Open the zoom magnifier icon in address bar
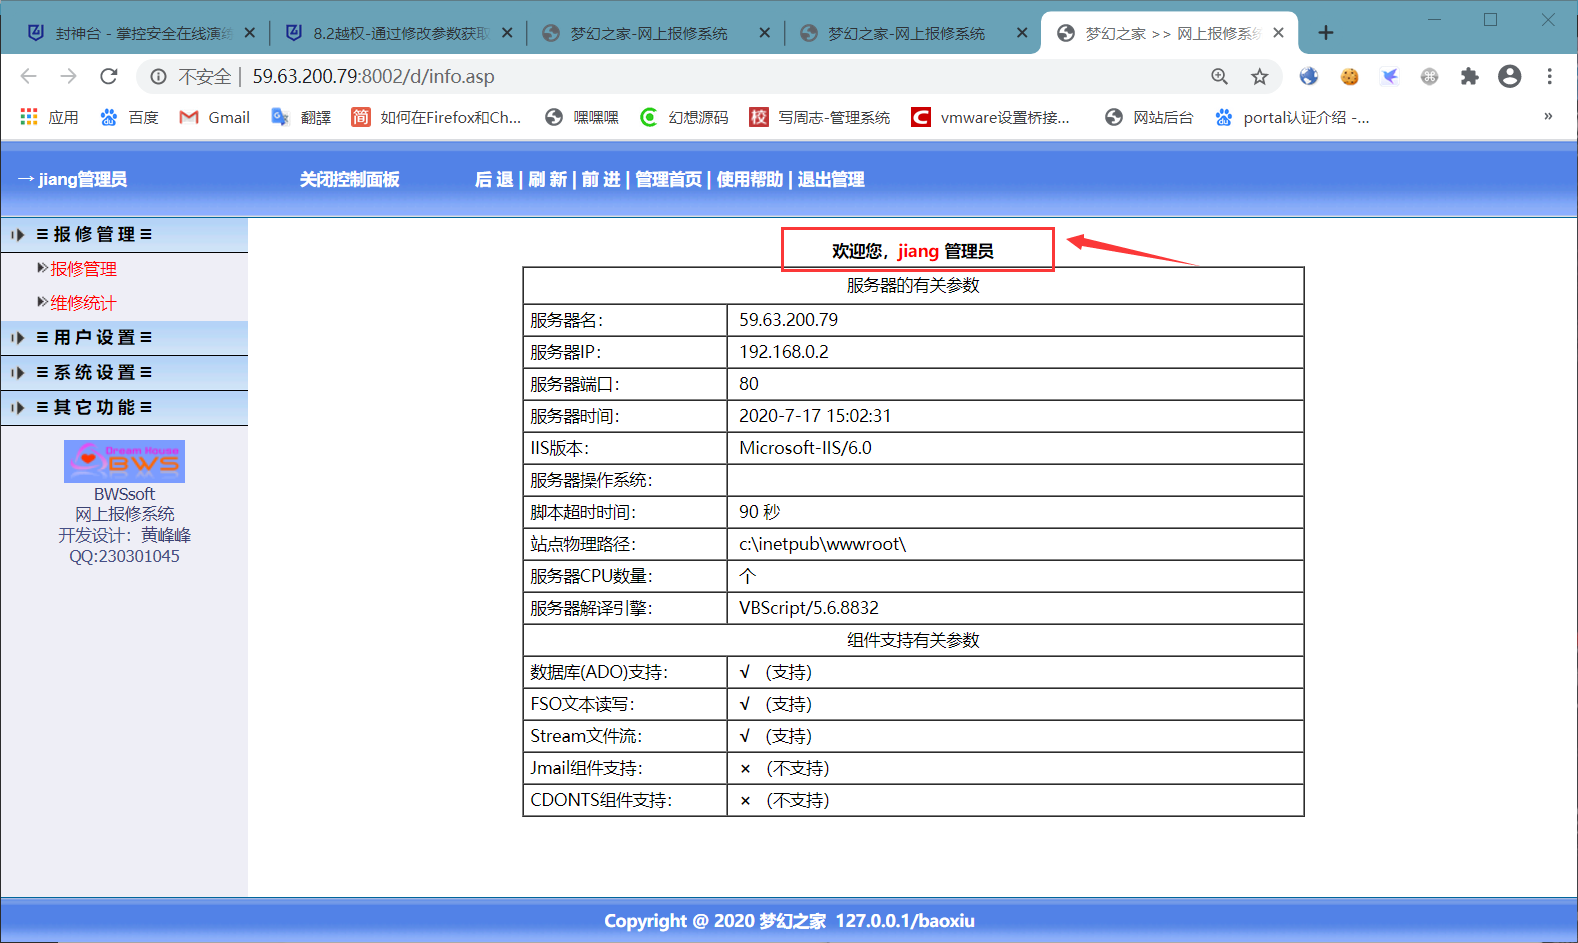 tap(1219, 76)
